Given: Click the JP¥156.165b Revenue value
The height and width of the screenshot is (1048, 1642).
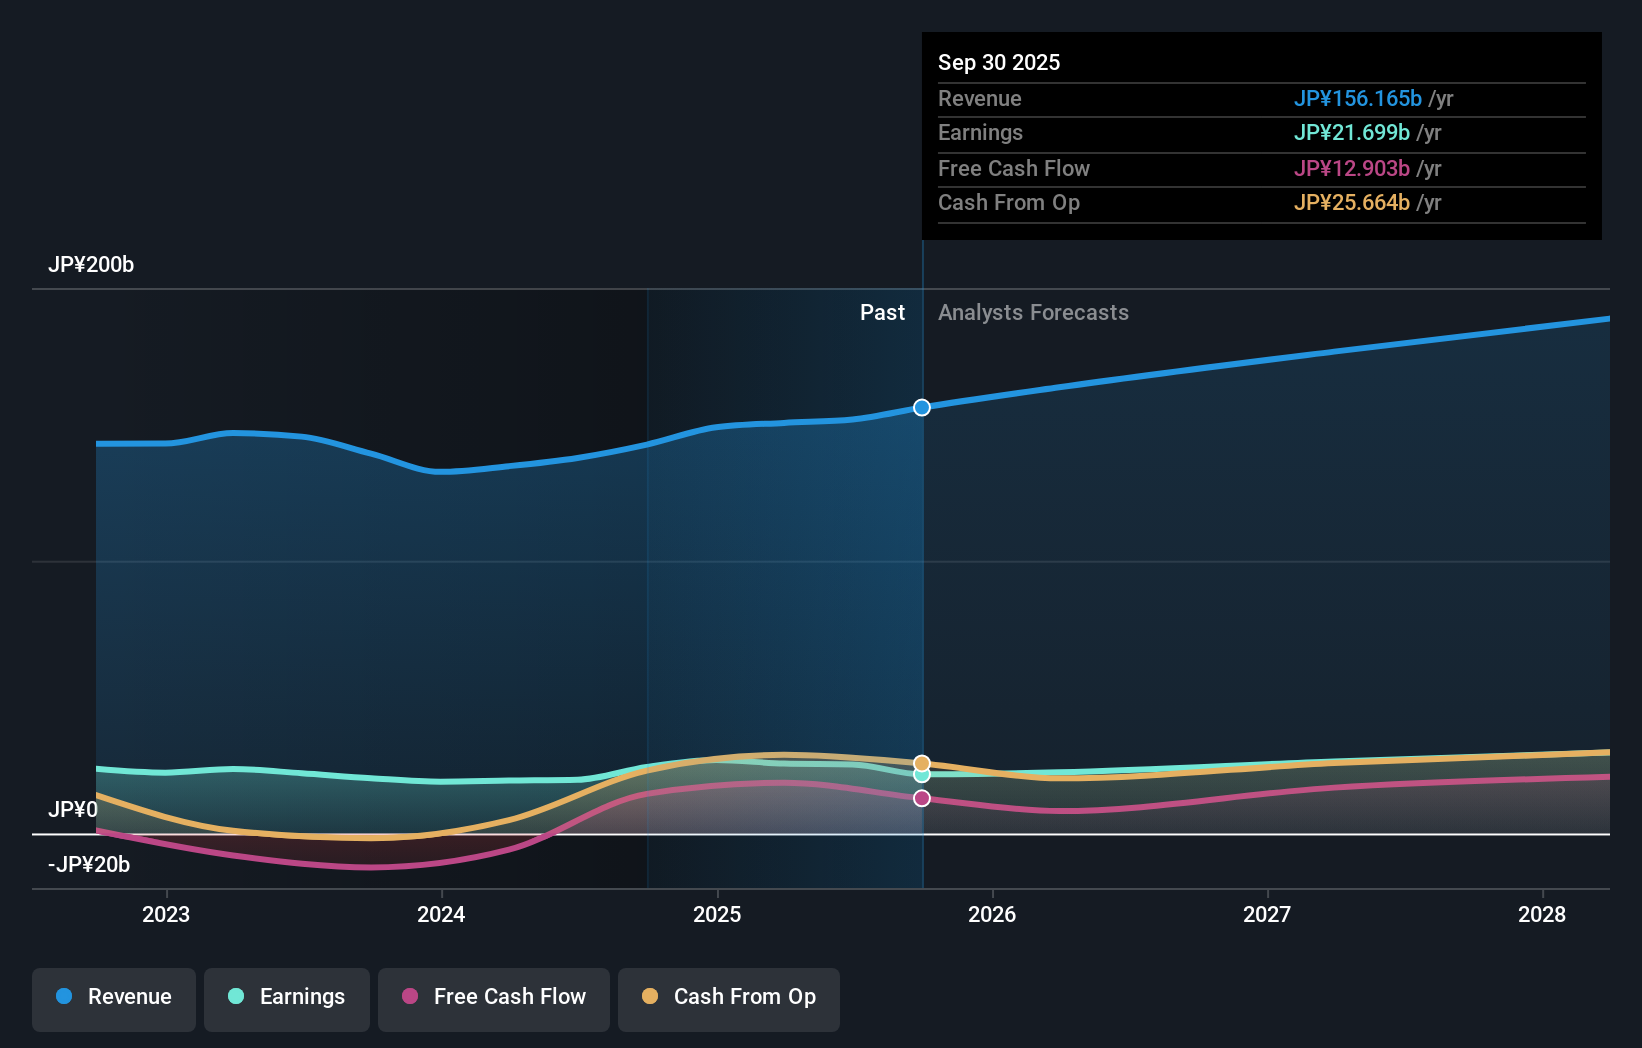Looking at the screenshot, I should (x=1359, y=98).
